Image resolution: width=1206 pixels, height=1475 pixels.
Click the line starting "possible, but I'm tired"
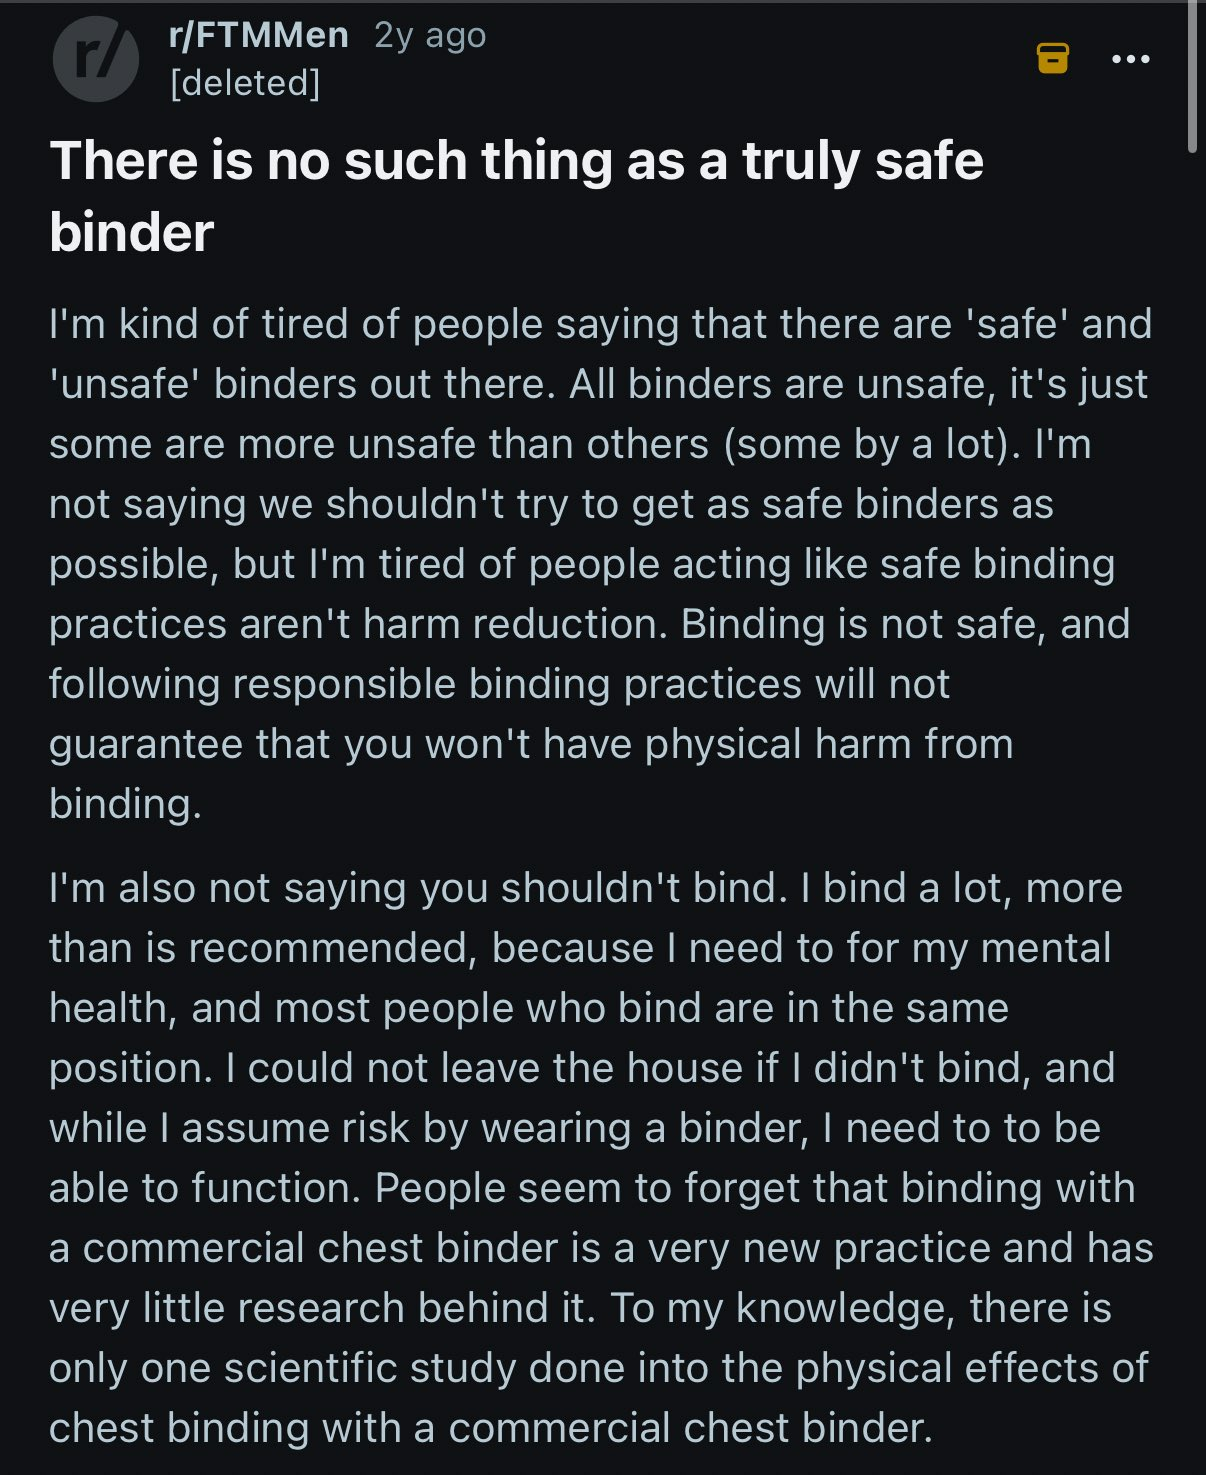[581, 564]
